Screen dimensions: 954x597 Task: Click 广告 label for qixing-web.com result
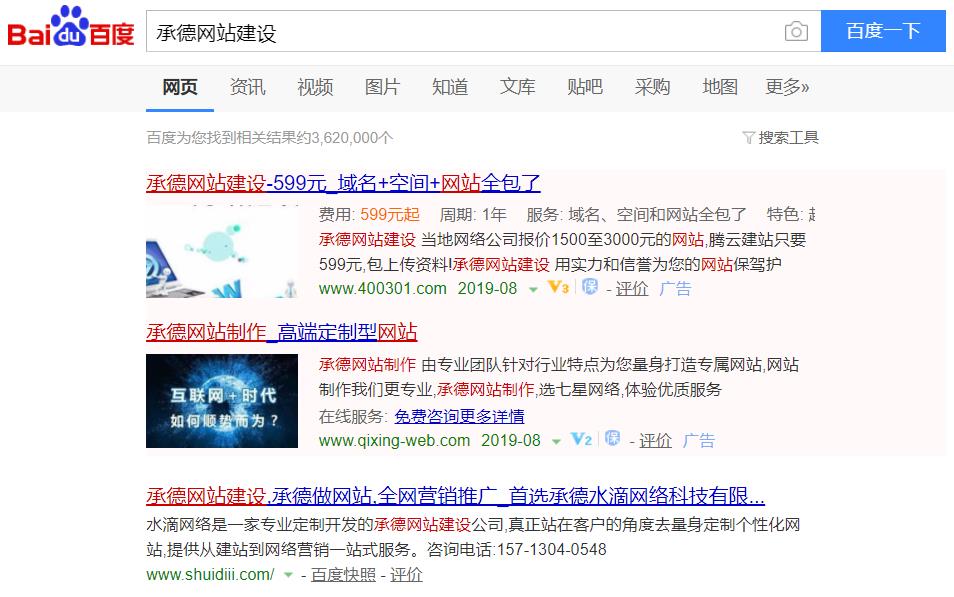698,441
